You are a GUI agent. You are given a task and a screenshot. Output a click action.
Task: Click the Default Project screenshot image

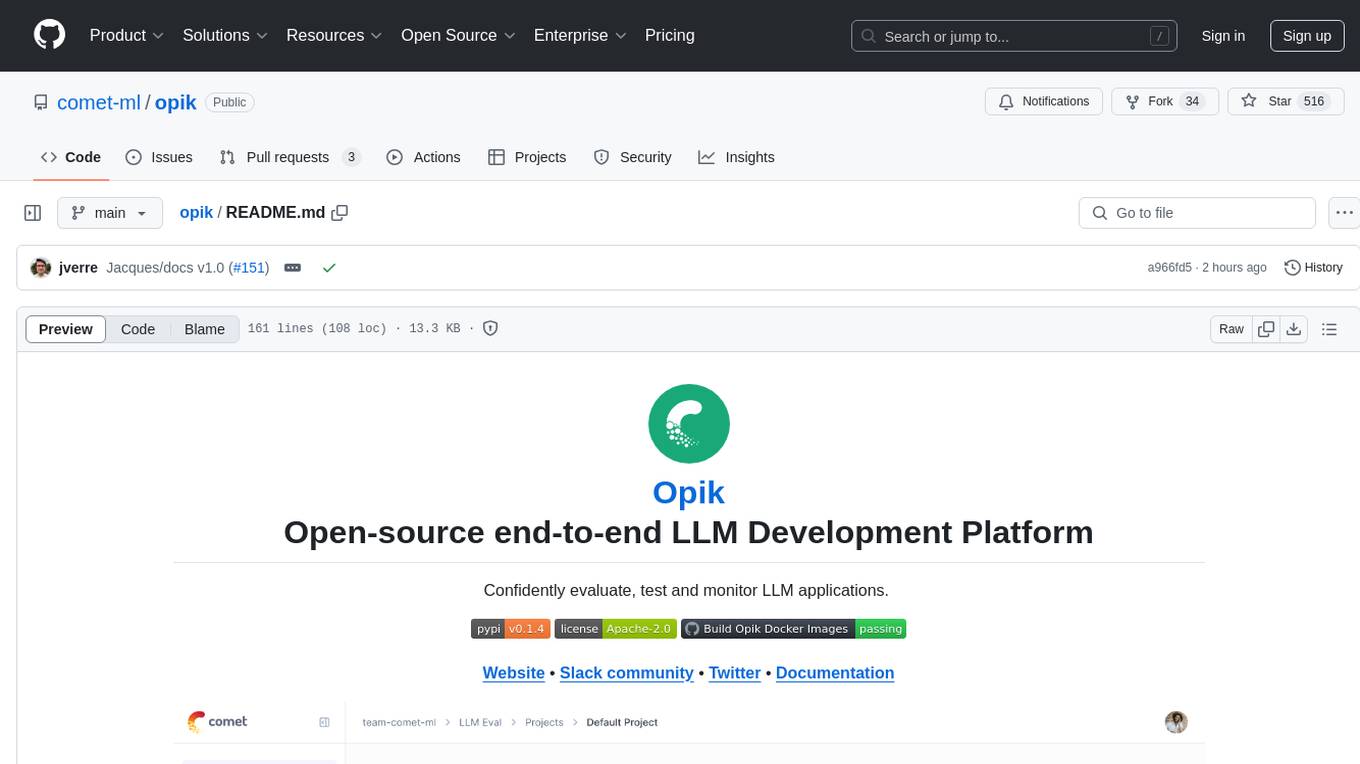689,732
